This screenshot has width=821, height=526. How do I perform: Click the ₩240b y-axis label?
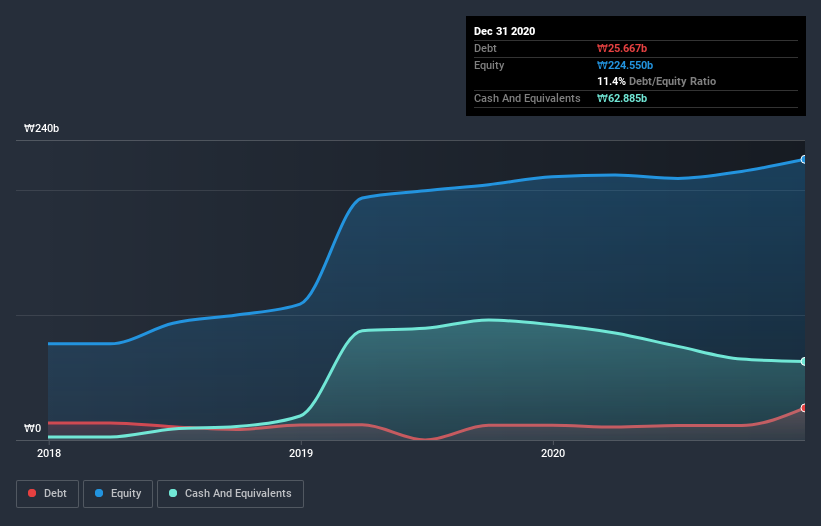point(41,128)
